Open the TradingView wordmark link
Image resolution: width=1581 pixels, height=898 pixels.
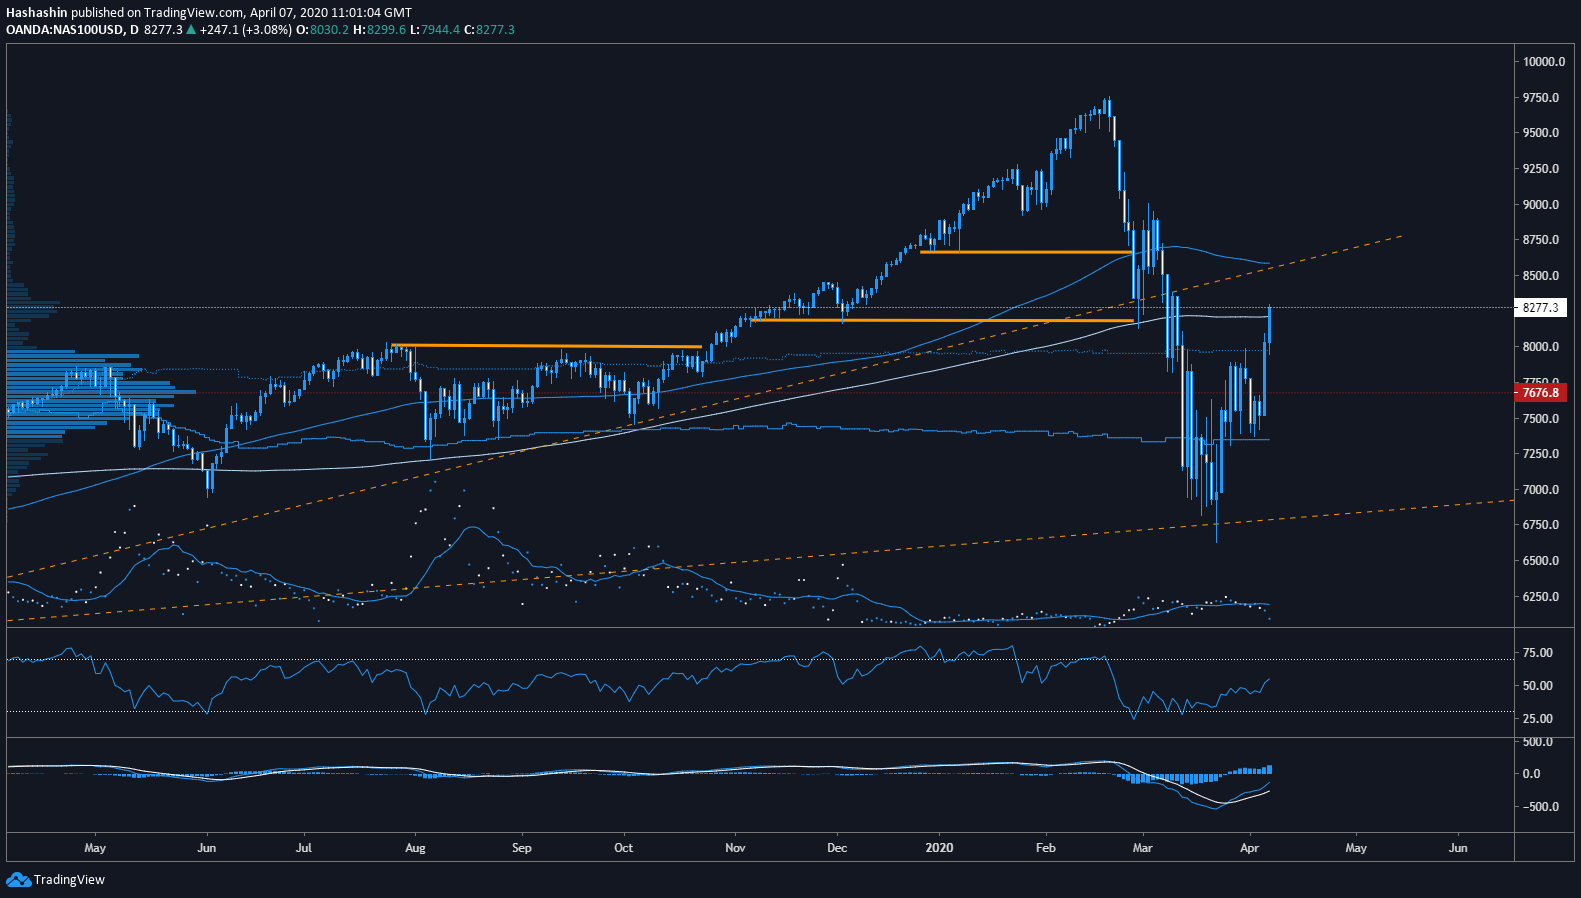[69, 880]
